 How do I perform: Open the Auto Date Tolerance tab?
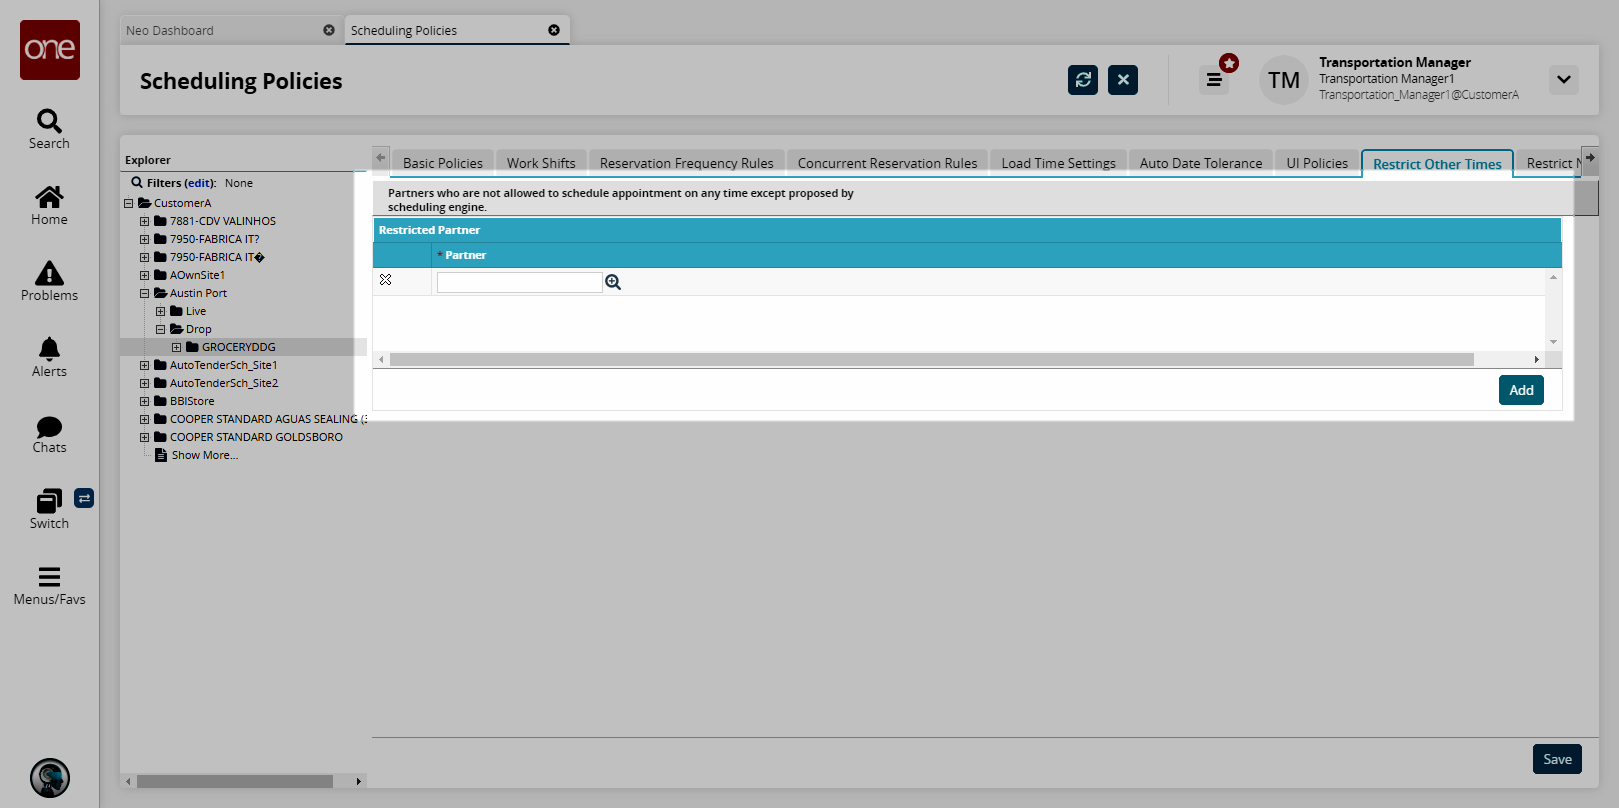pyautogui.click(x=1201, y=163)
